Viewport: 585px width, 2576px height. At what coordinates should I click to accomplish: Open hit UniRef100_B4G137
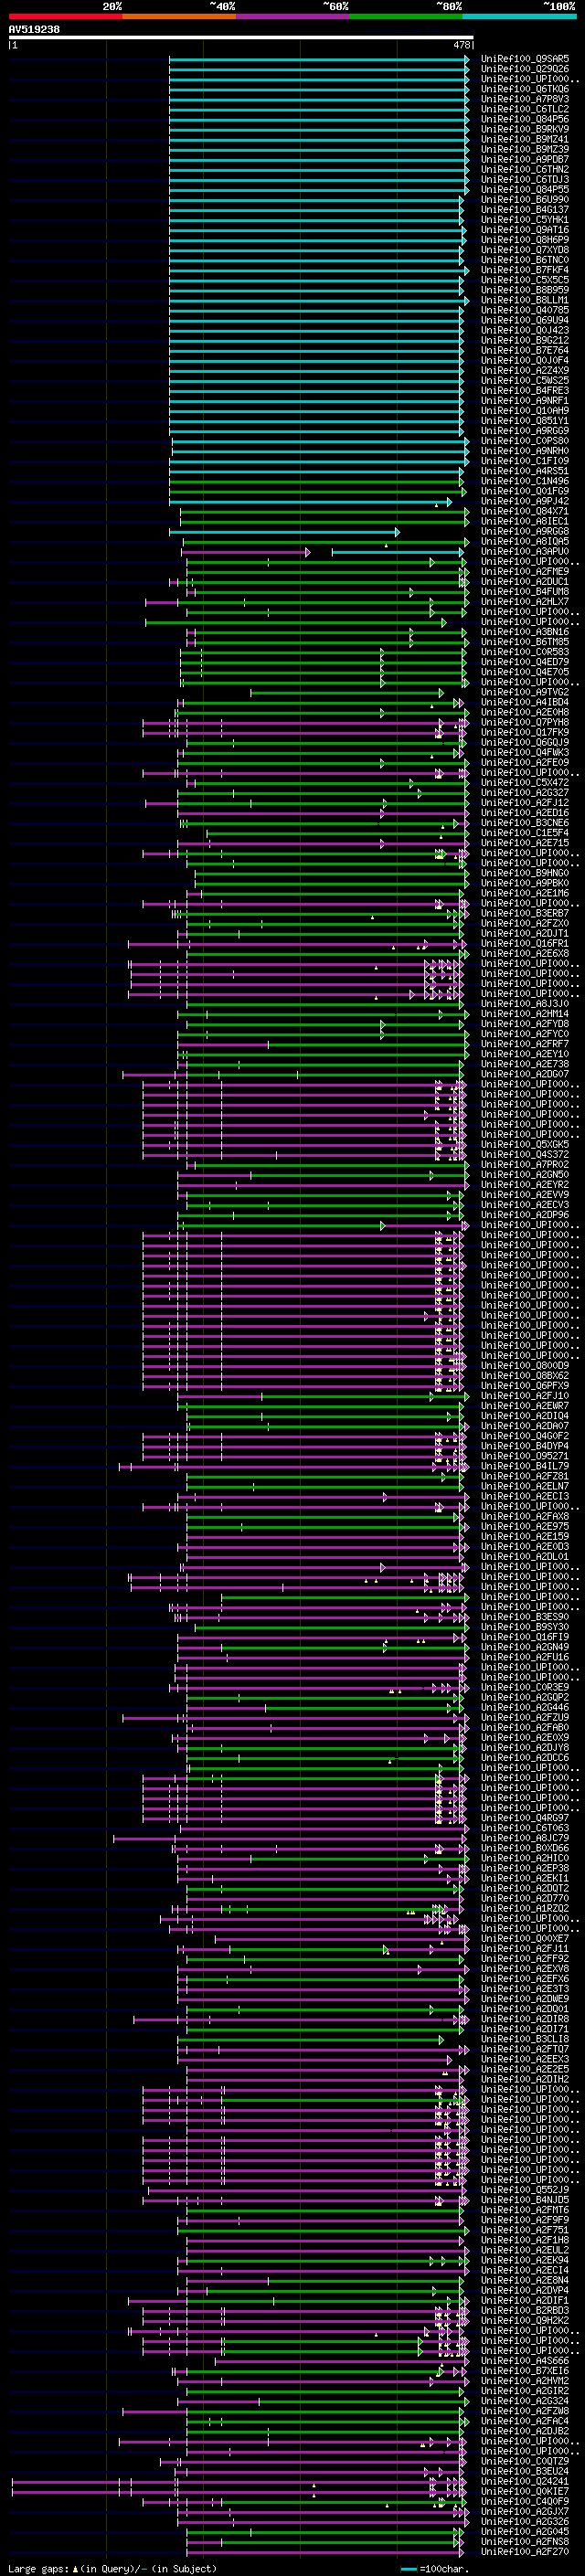click(x=525, y=210)
